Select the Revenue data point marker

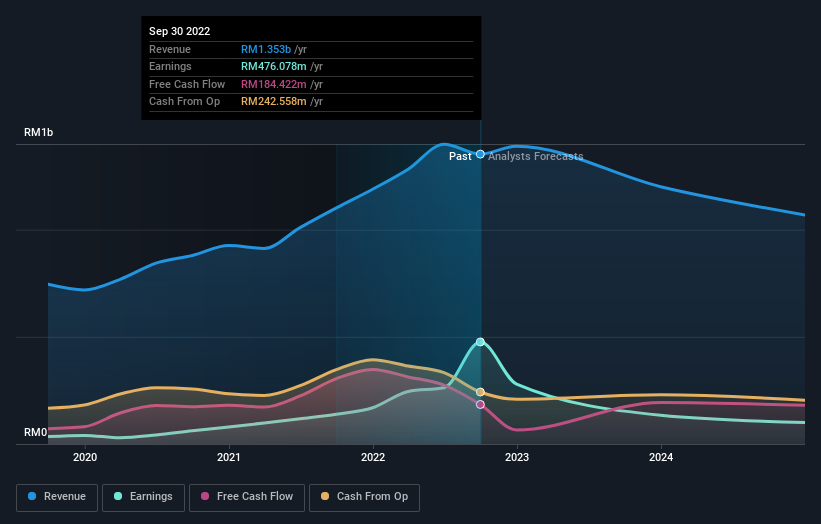point(480,154)
